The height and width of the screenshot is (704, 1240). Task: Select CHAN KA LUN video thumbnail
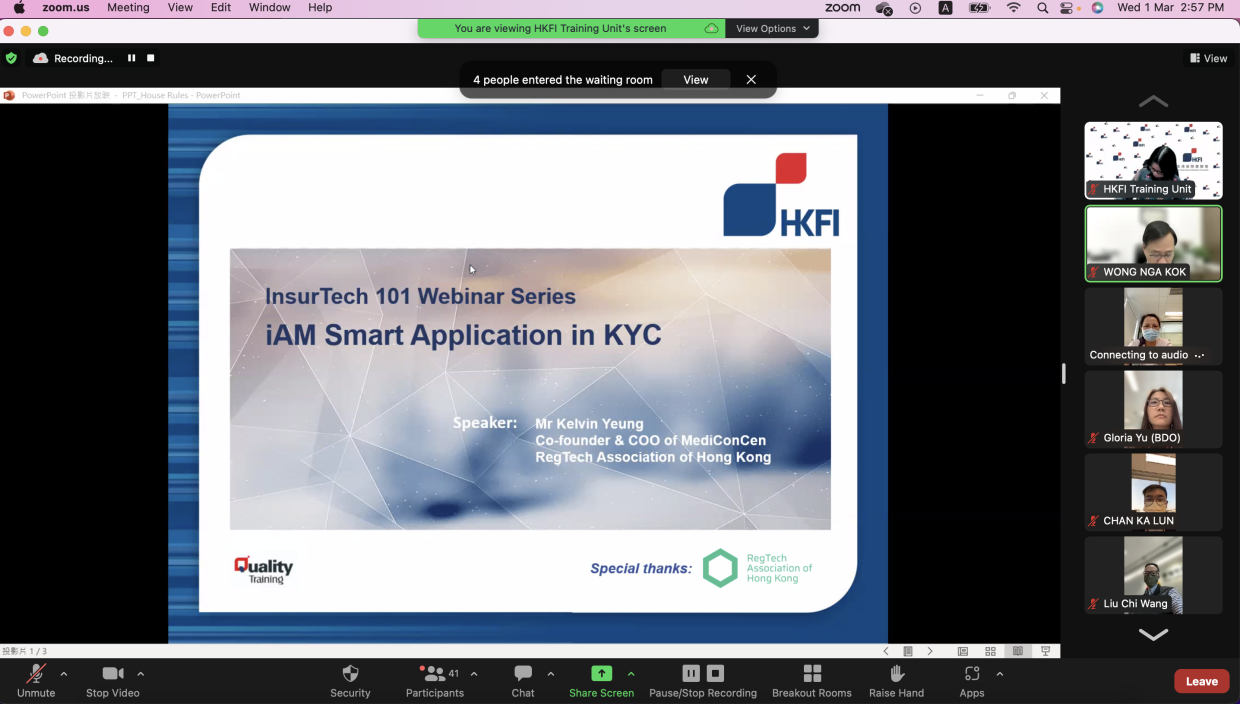[1153, 492]
